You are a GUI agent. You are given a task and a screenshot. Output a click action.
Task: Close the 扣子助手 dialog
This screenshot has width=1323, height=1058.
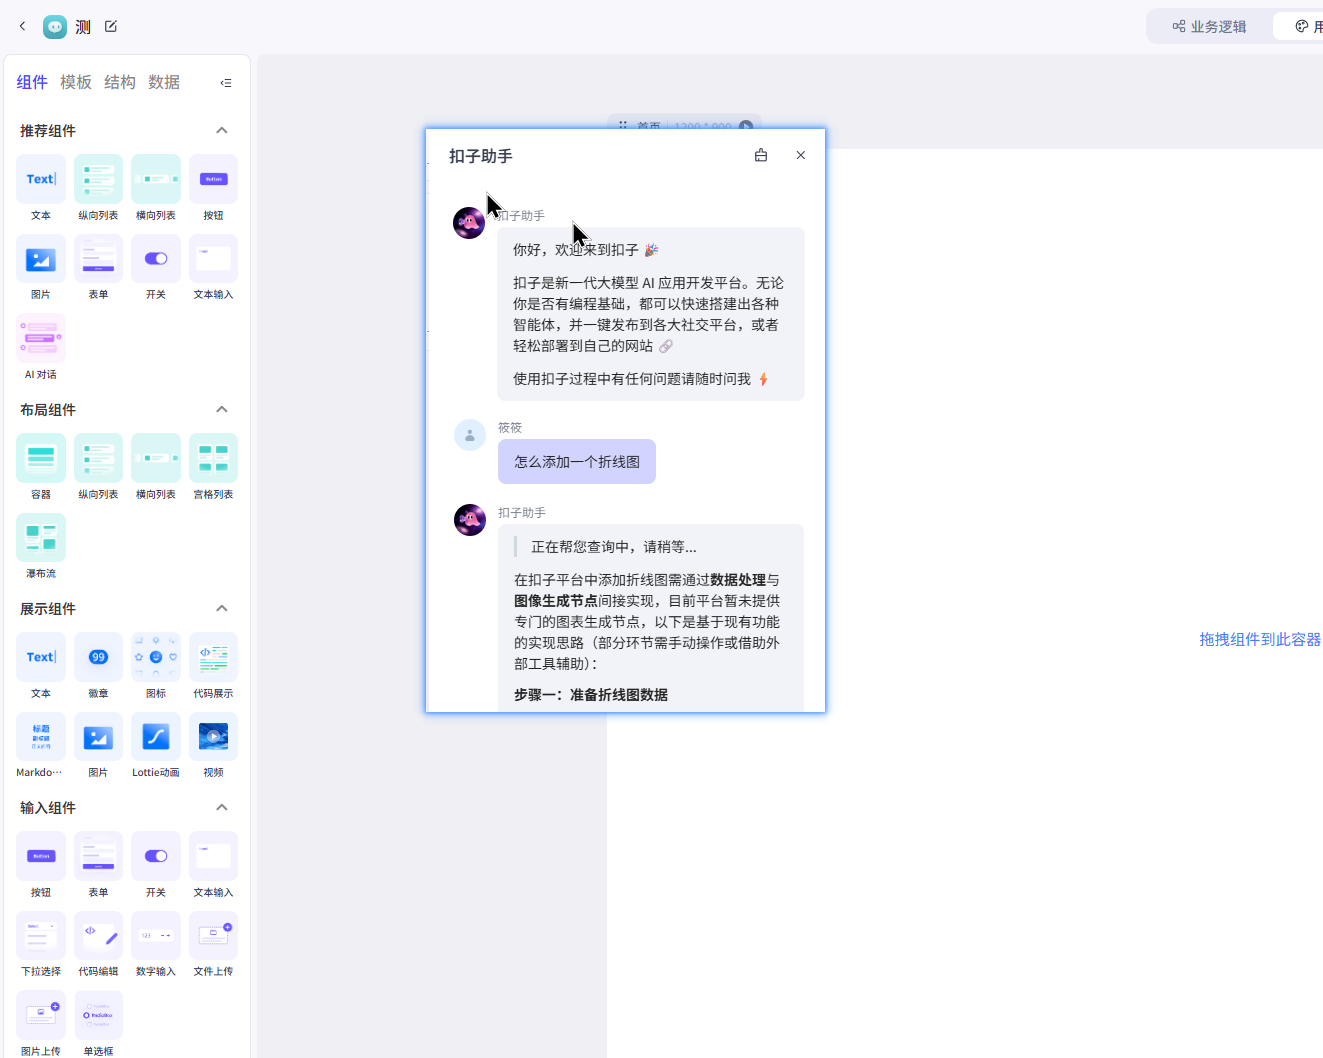[800, 155]
